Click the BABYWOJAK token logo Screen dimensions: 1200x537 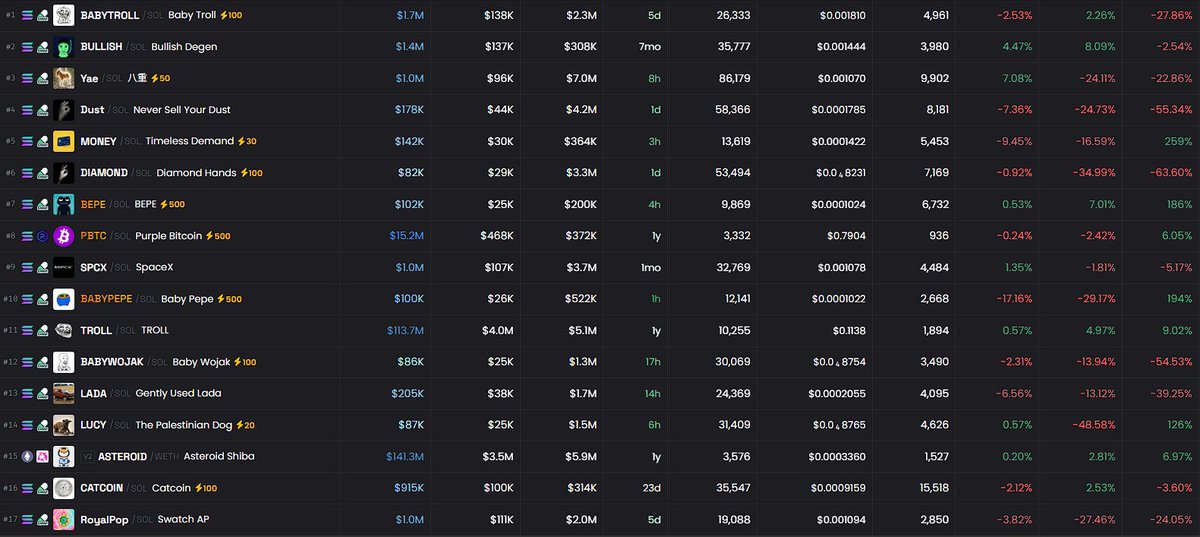tap(64, 362)
